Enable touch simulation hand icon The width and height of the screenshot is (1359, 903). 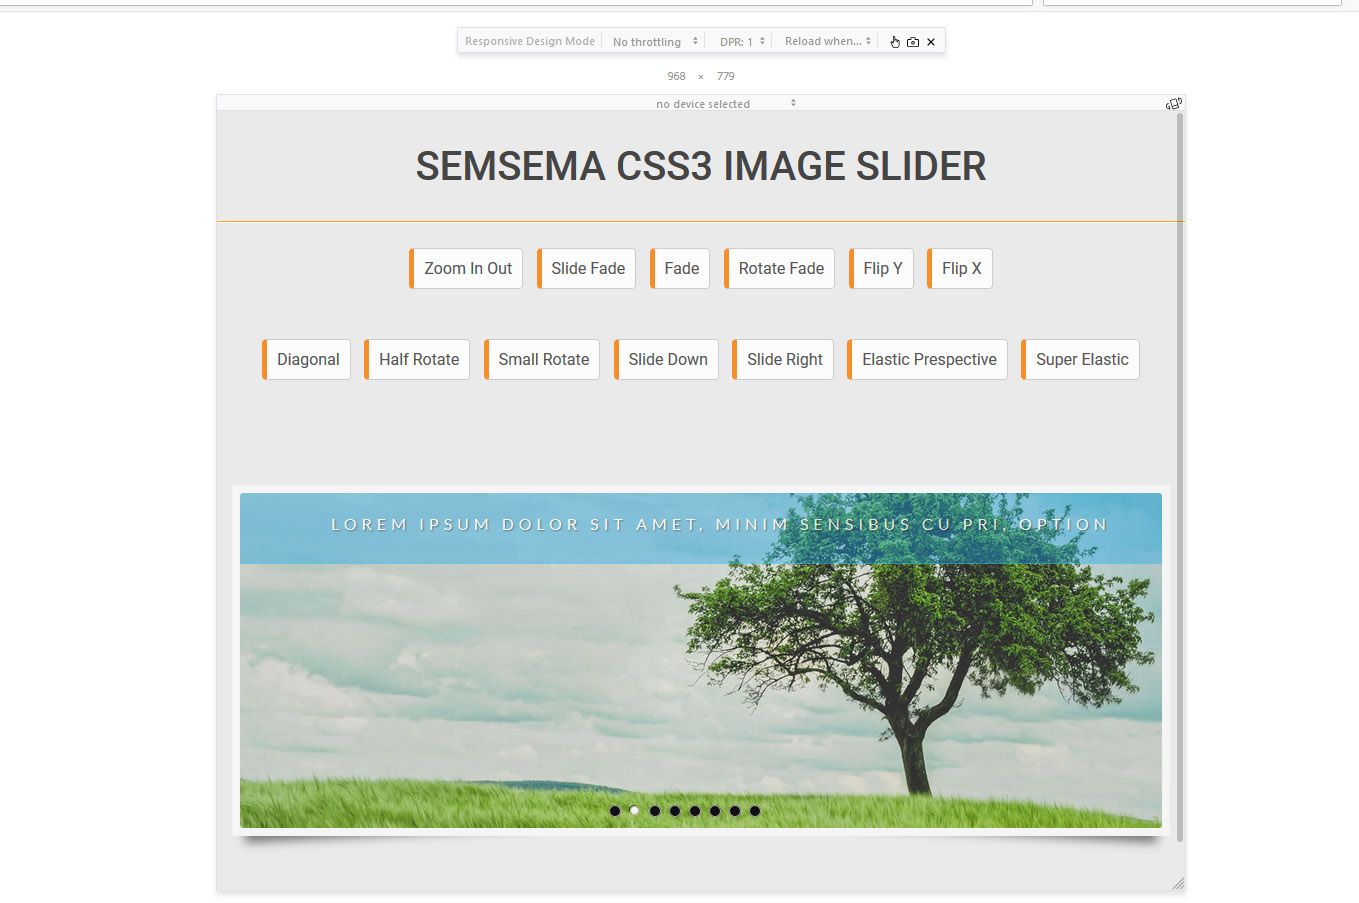pos(895,42)
